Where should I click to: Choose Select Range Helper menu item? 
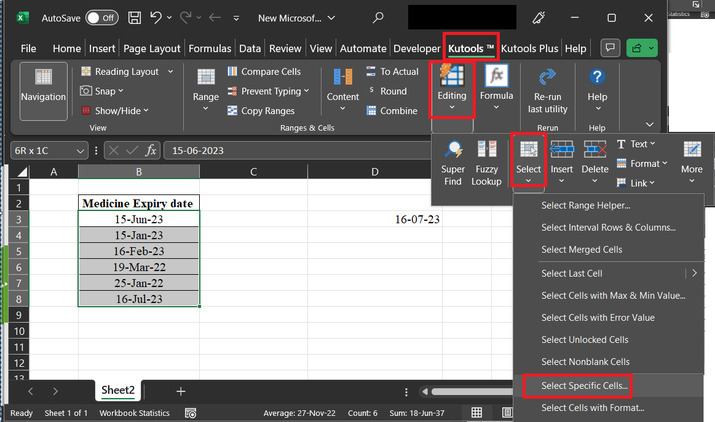[586, 206]
